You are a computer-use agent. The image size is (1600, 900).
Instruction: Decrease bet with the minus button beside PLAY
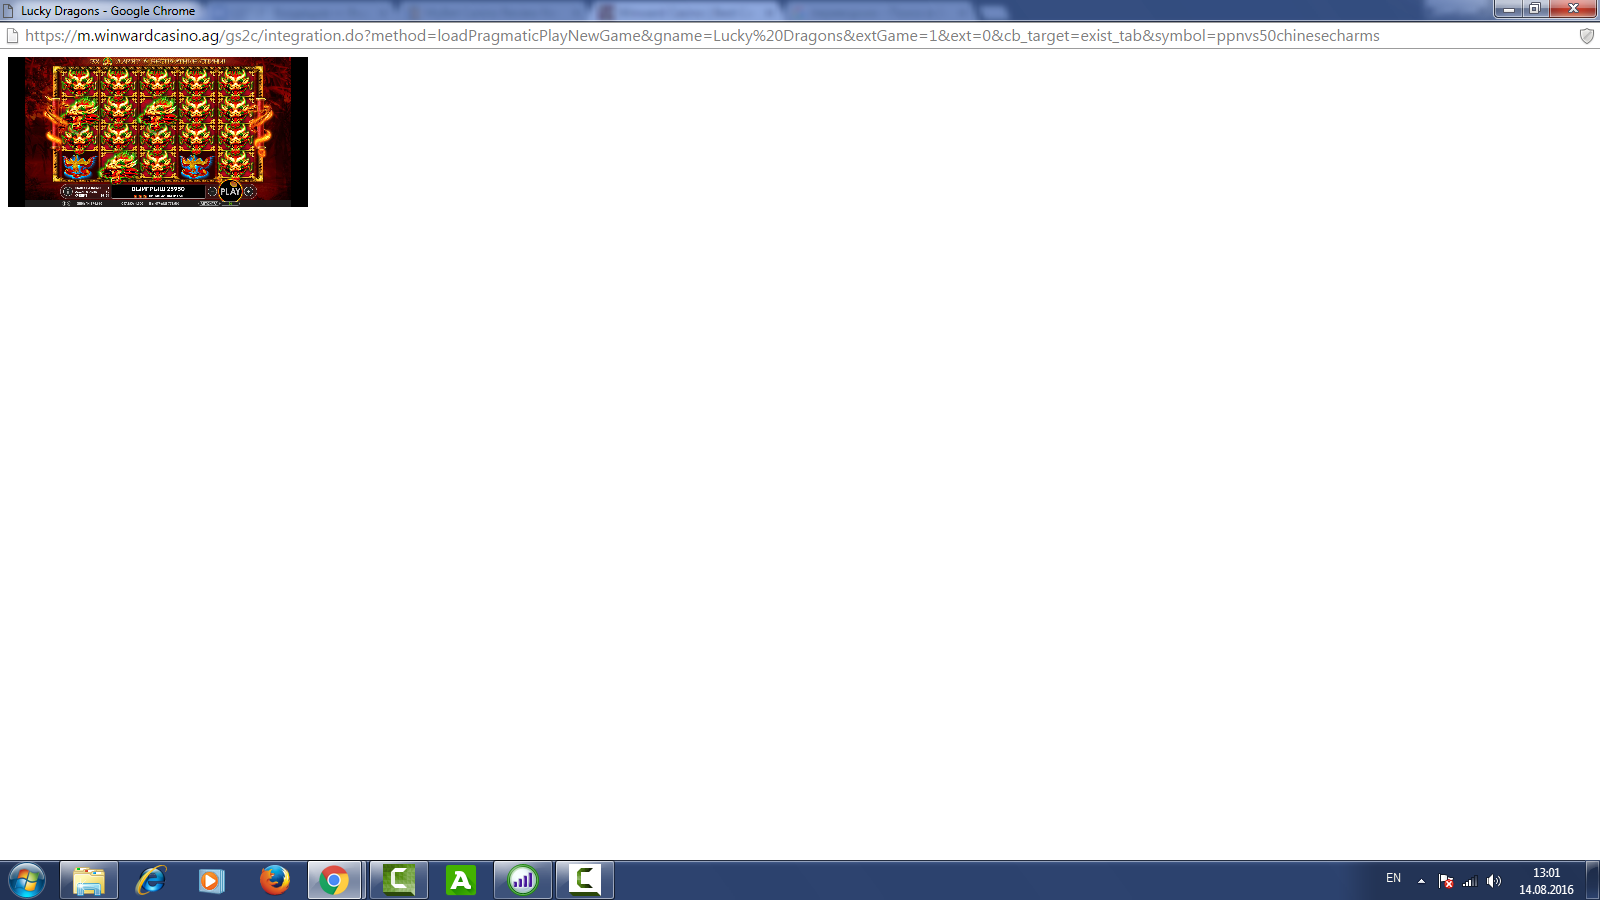[212, 191]
